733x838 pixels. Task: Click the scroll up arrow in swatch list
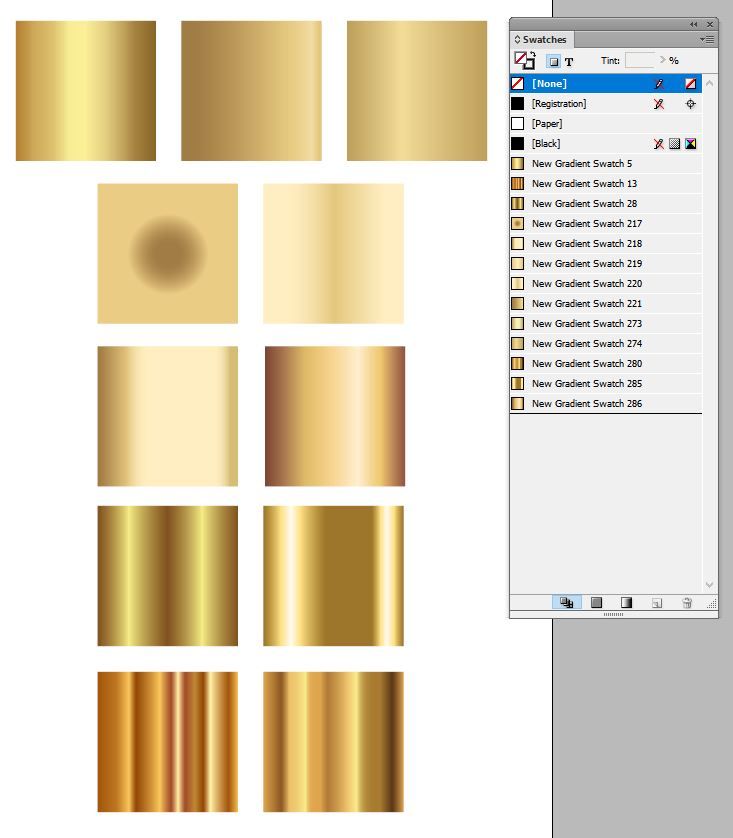tap(709, 83)
